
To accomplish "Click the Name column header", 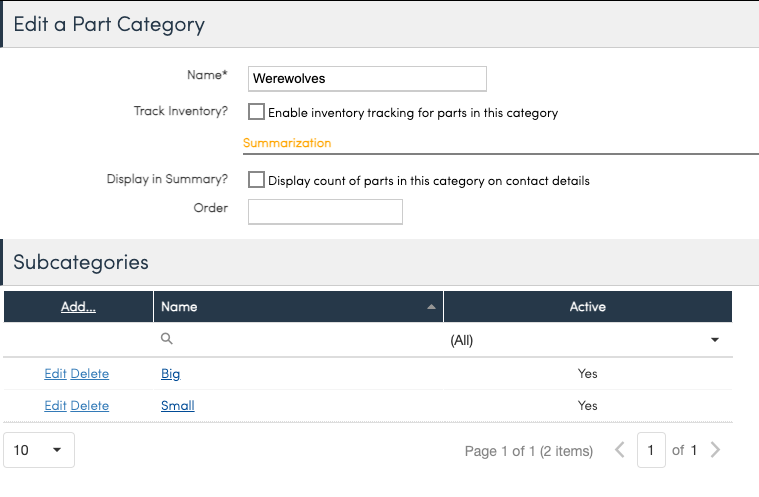I will click(x=180, y=307).
